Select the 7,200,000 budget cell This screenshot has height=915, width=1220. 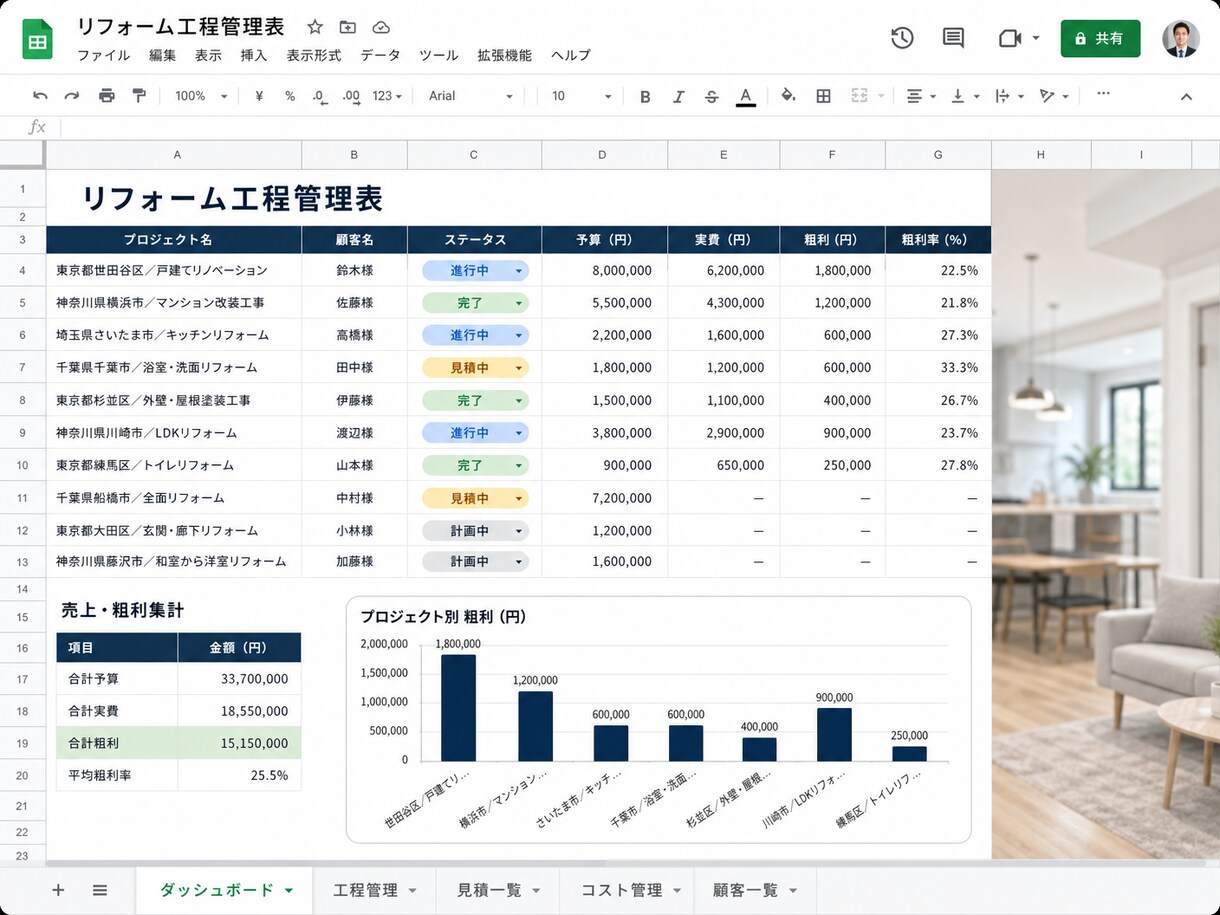point(604,498)
